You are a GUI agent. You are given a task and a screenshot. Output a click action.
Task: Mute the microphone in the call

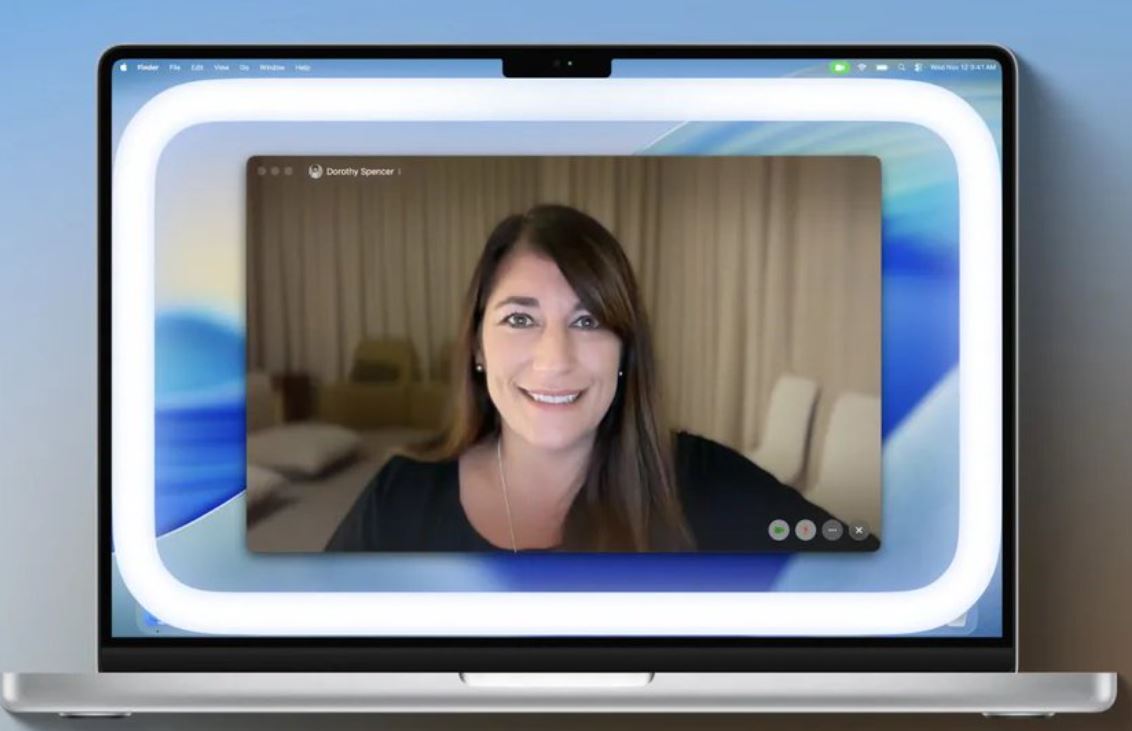pos(805,530)
